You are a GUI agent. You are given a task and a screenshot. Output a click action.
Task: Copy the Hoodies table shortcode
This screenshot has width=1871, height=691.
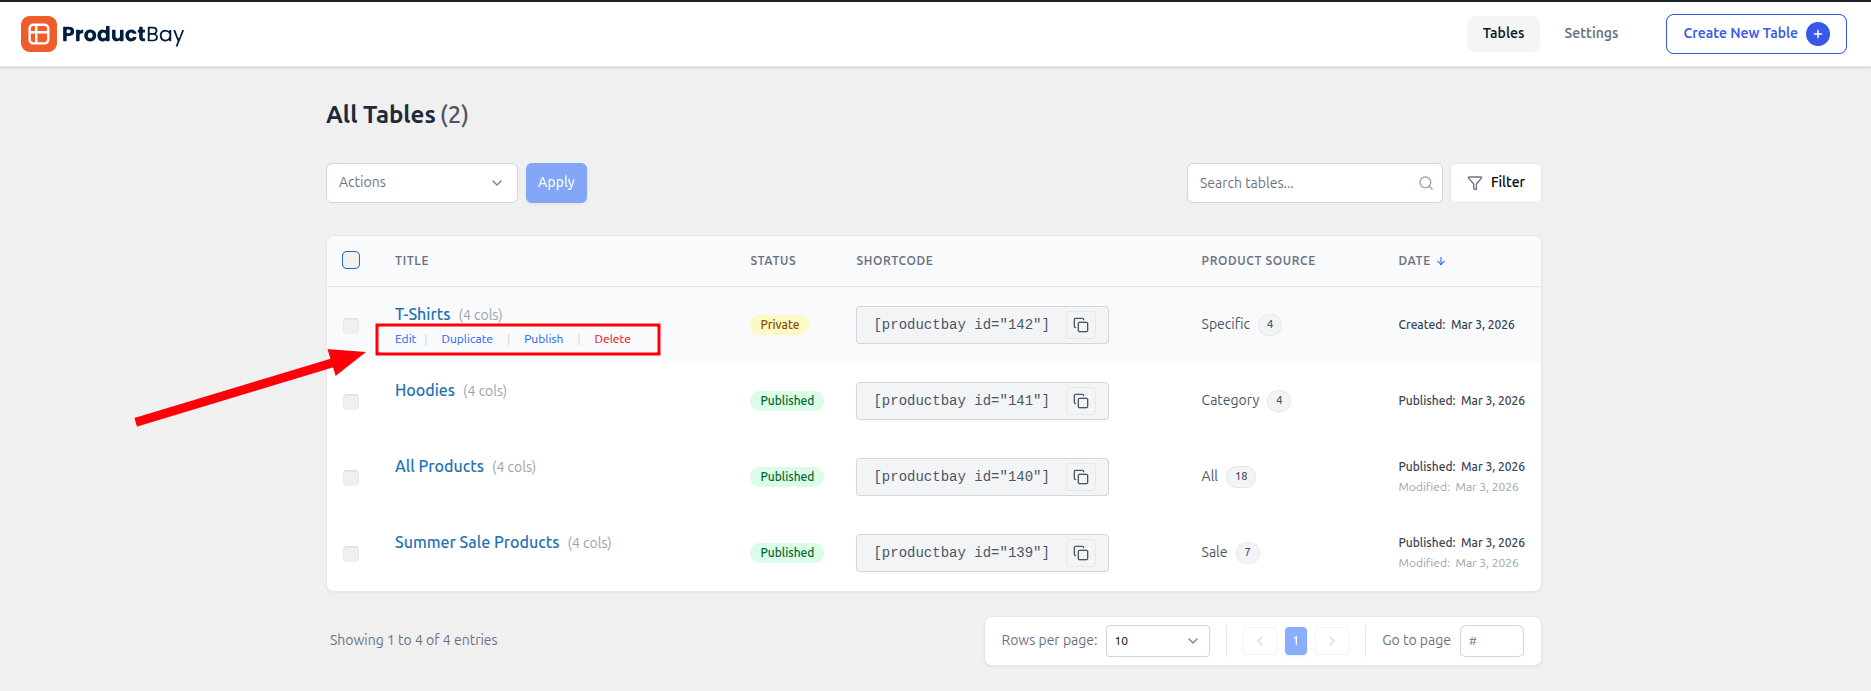pos(1081,401)
